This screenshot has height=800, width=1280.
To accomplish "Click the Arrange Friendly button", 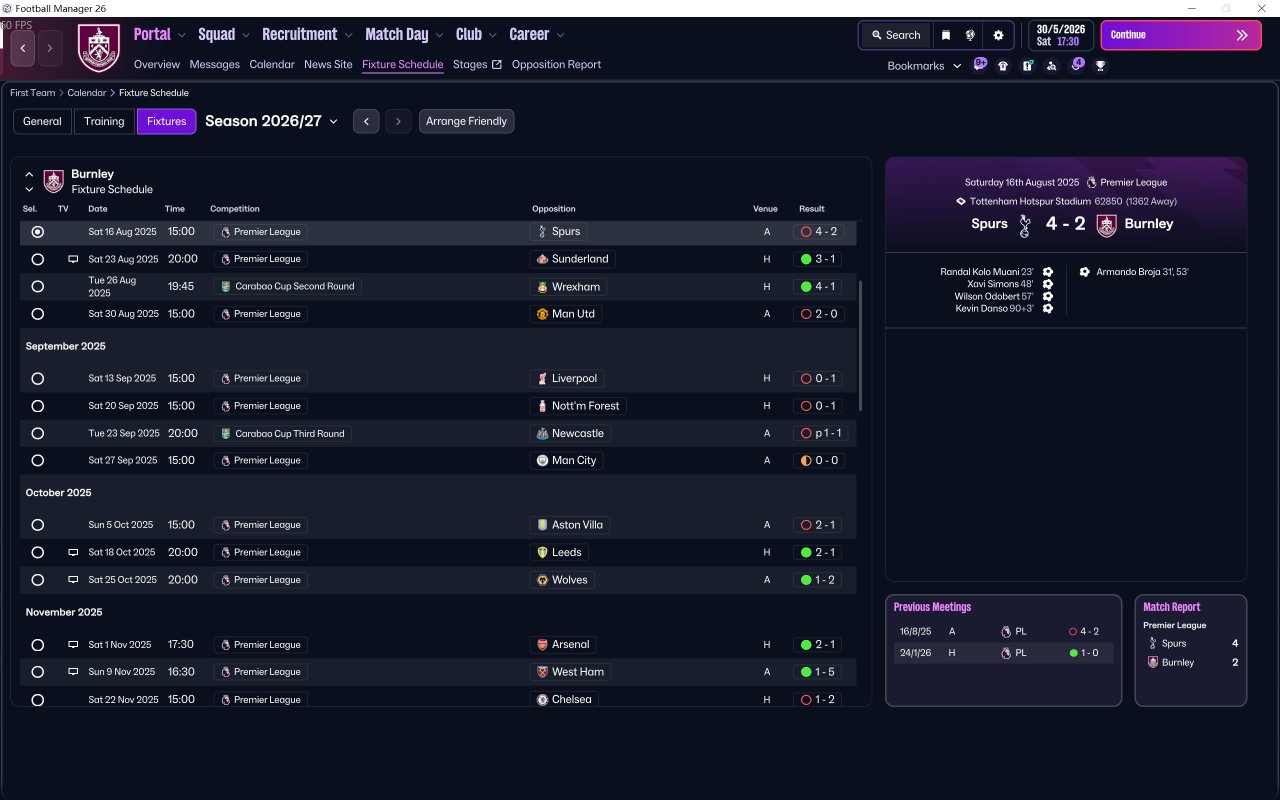I will 466,121.
